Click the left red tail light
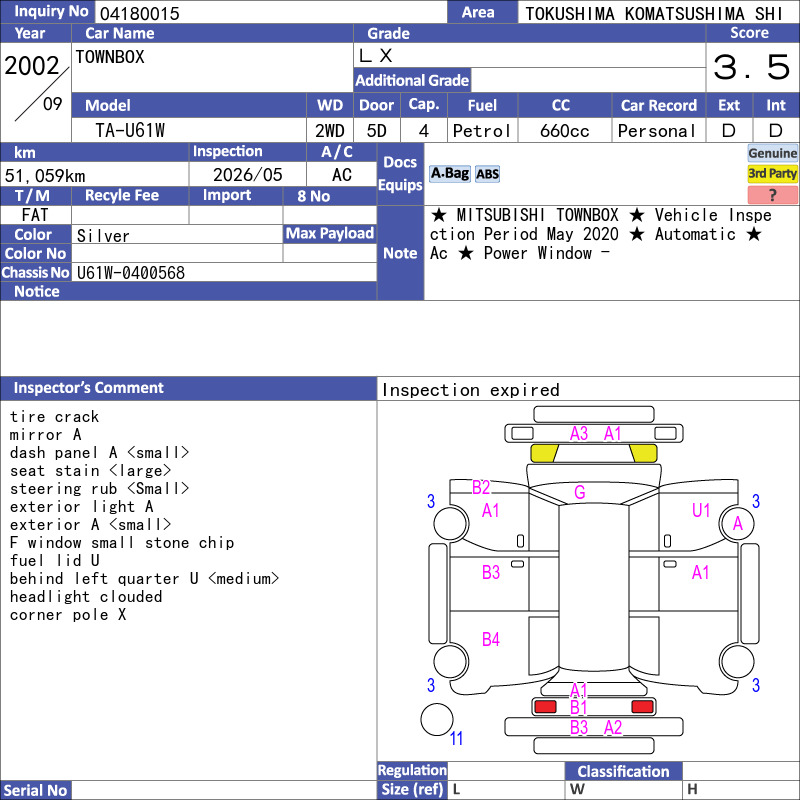This screenshot has width=800, height=800. (x=545, y=707)
